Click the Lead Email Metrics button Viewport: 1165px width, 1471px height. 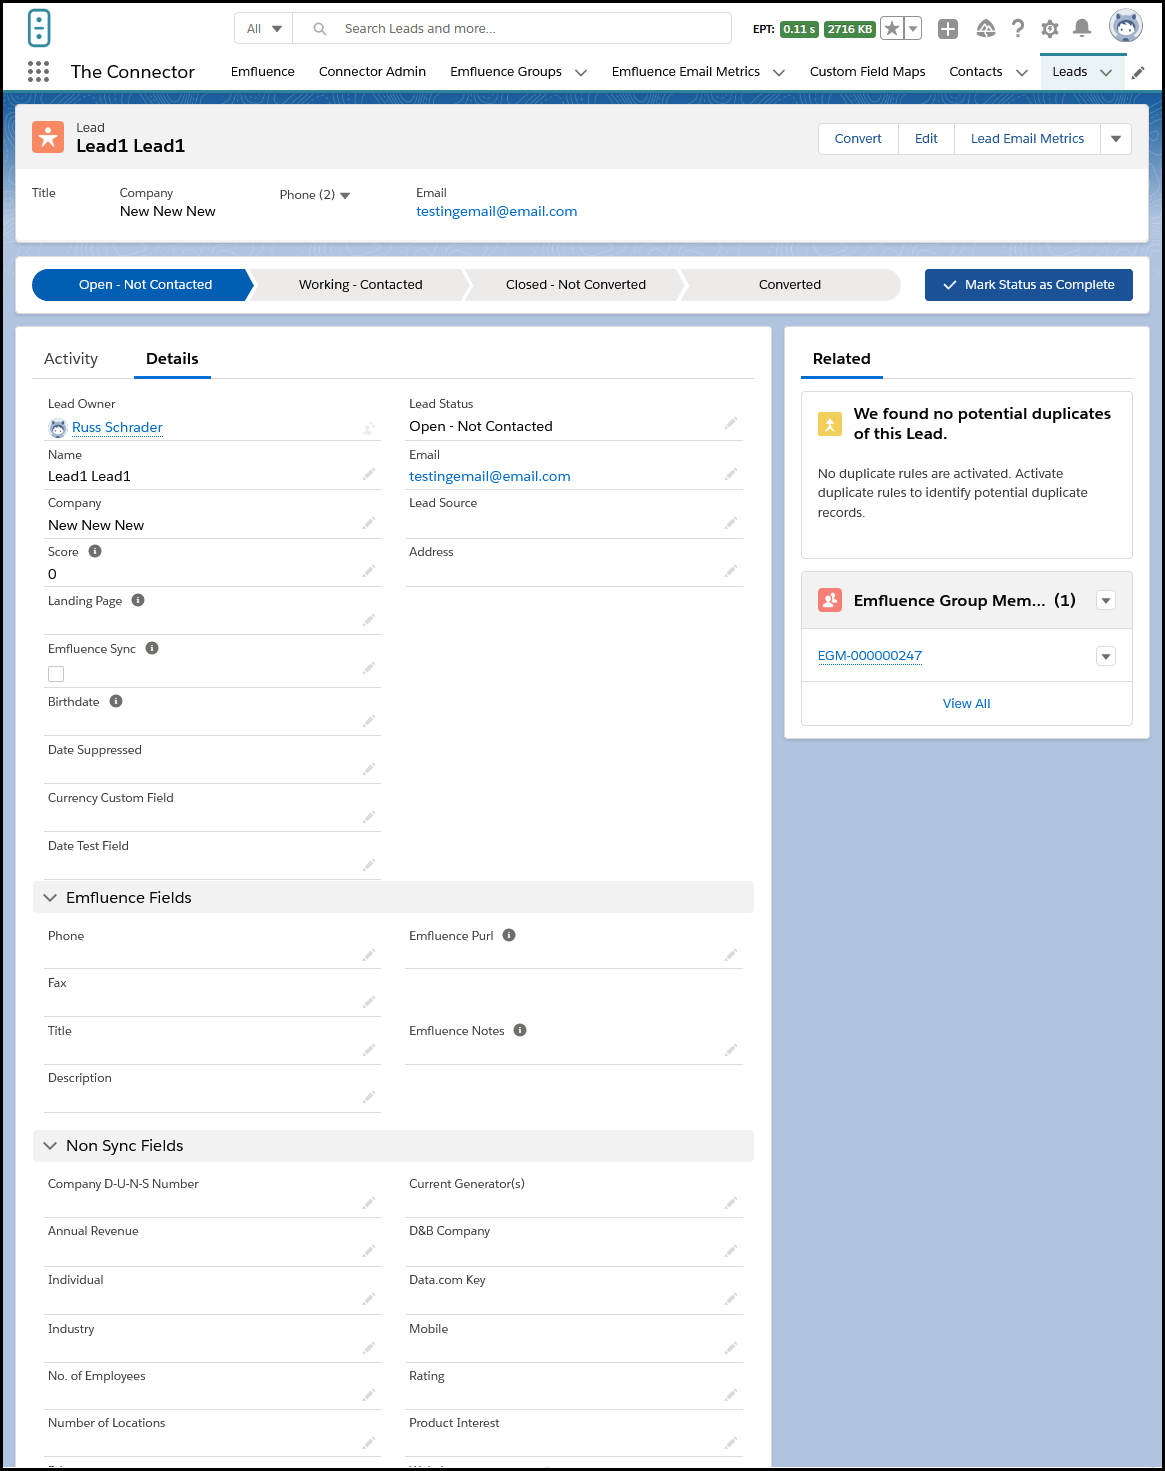point(1027,139)
